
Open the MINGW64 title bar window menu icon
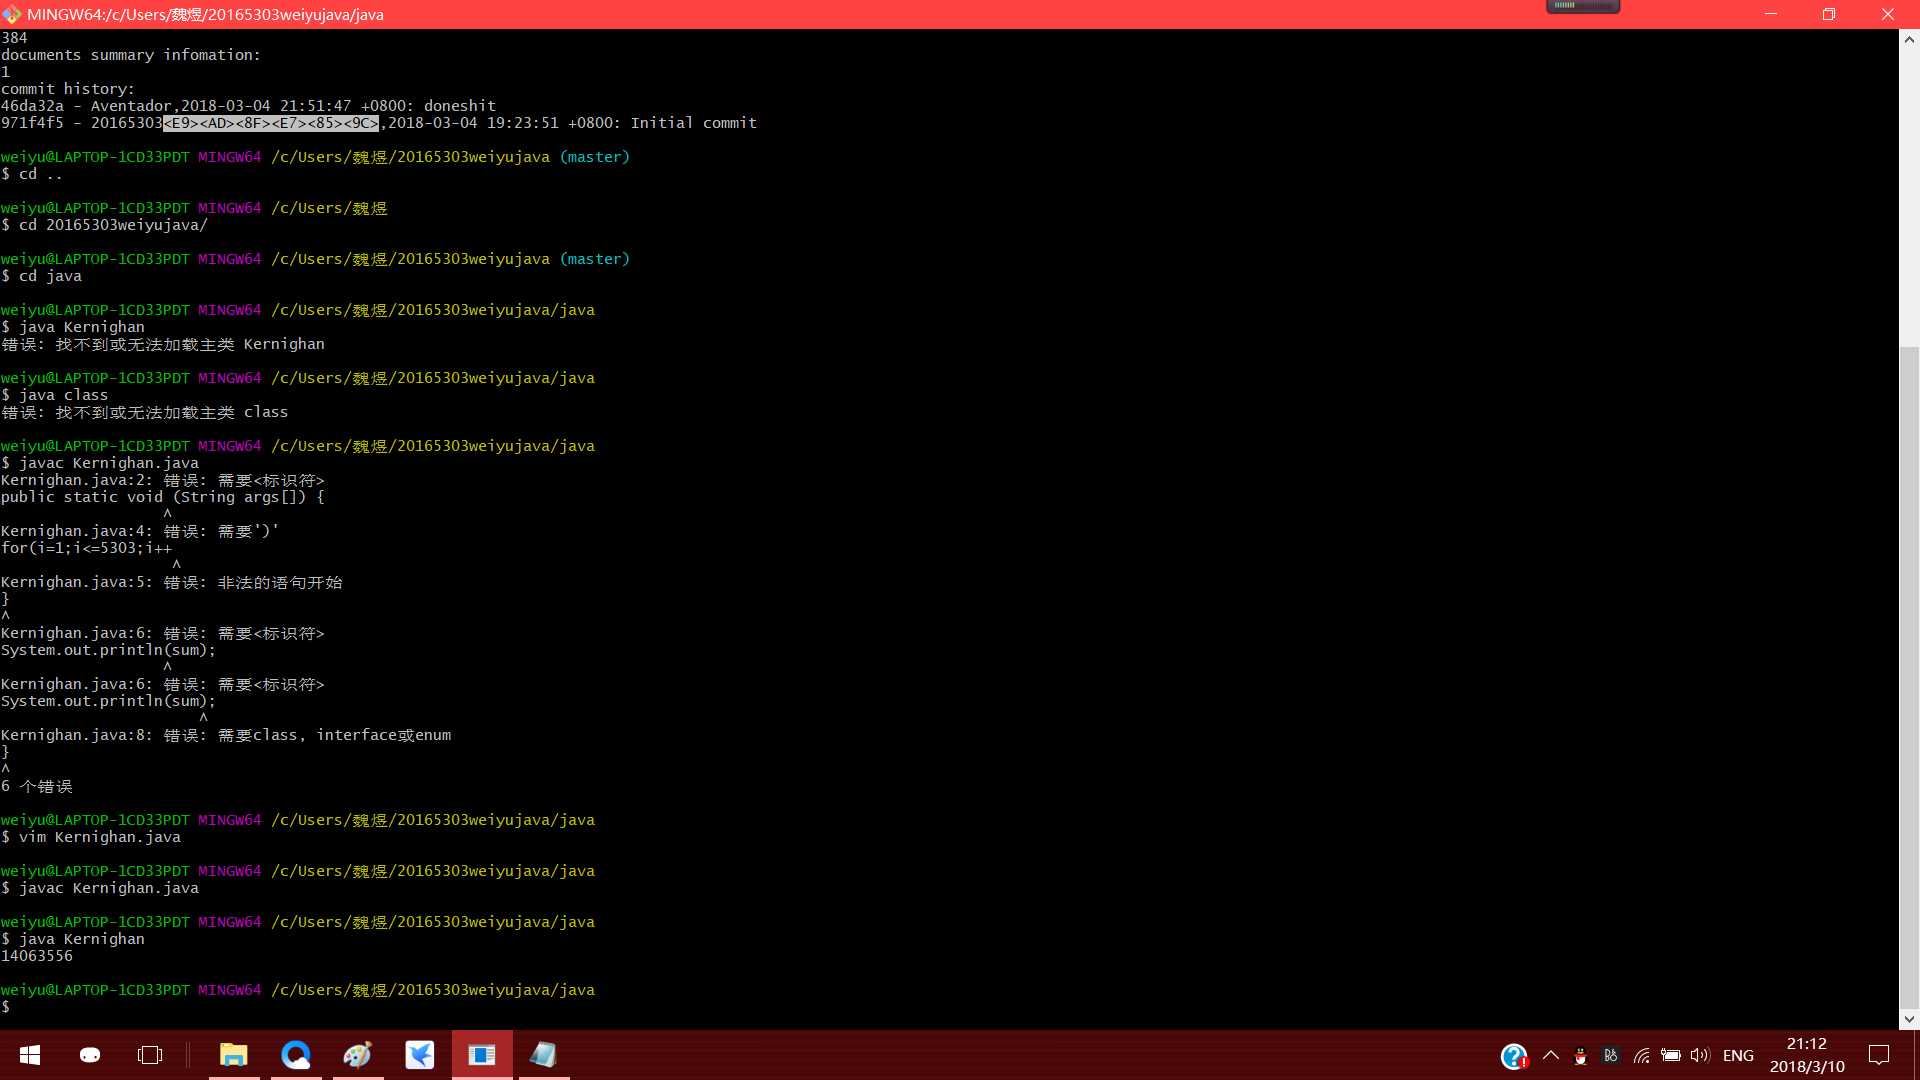pyautogui.click(x=12, y=14)
